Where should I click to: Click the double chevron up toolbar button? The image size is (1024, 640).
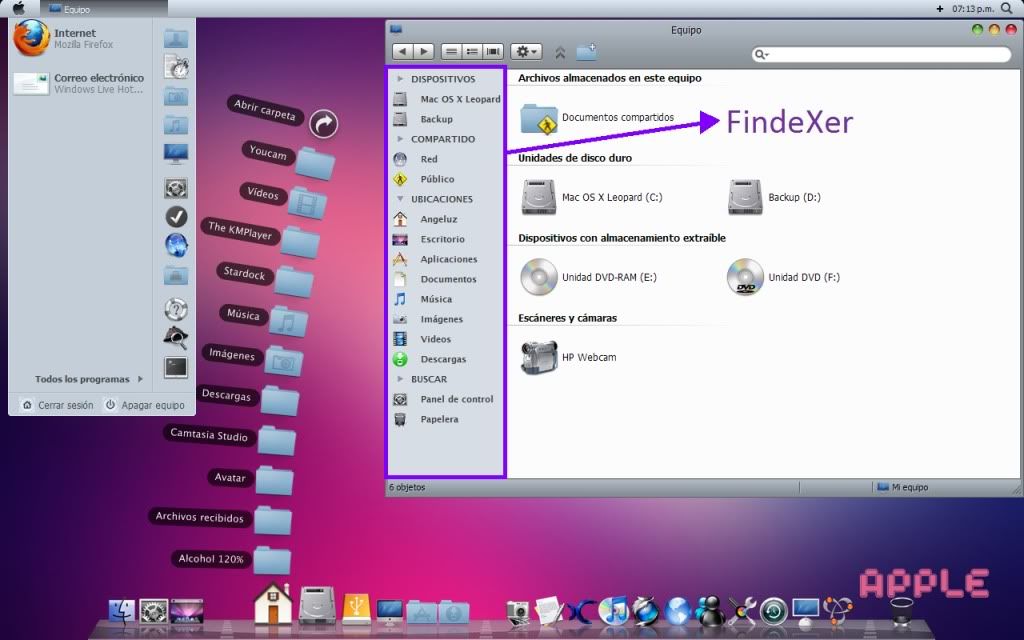tap(560, 52)
